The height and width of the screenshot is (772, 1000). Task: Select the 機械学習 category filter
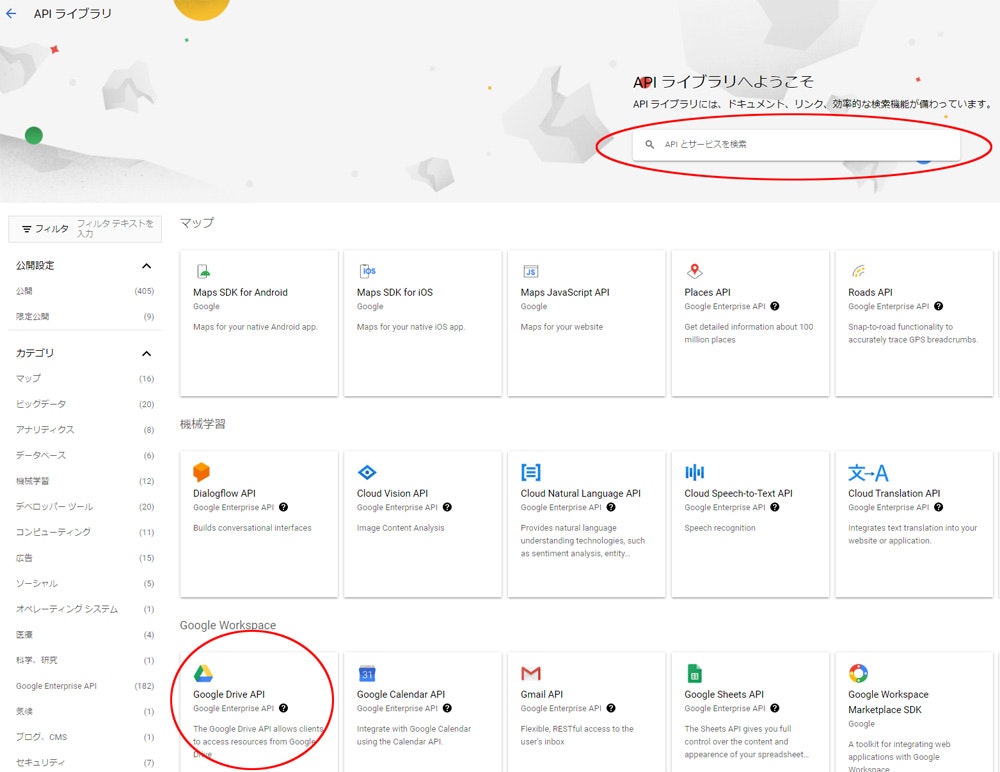85,481
